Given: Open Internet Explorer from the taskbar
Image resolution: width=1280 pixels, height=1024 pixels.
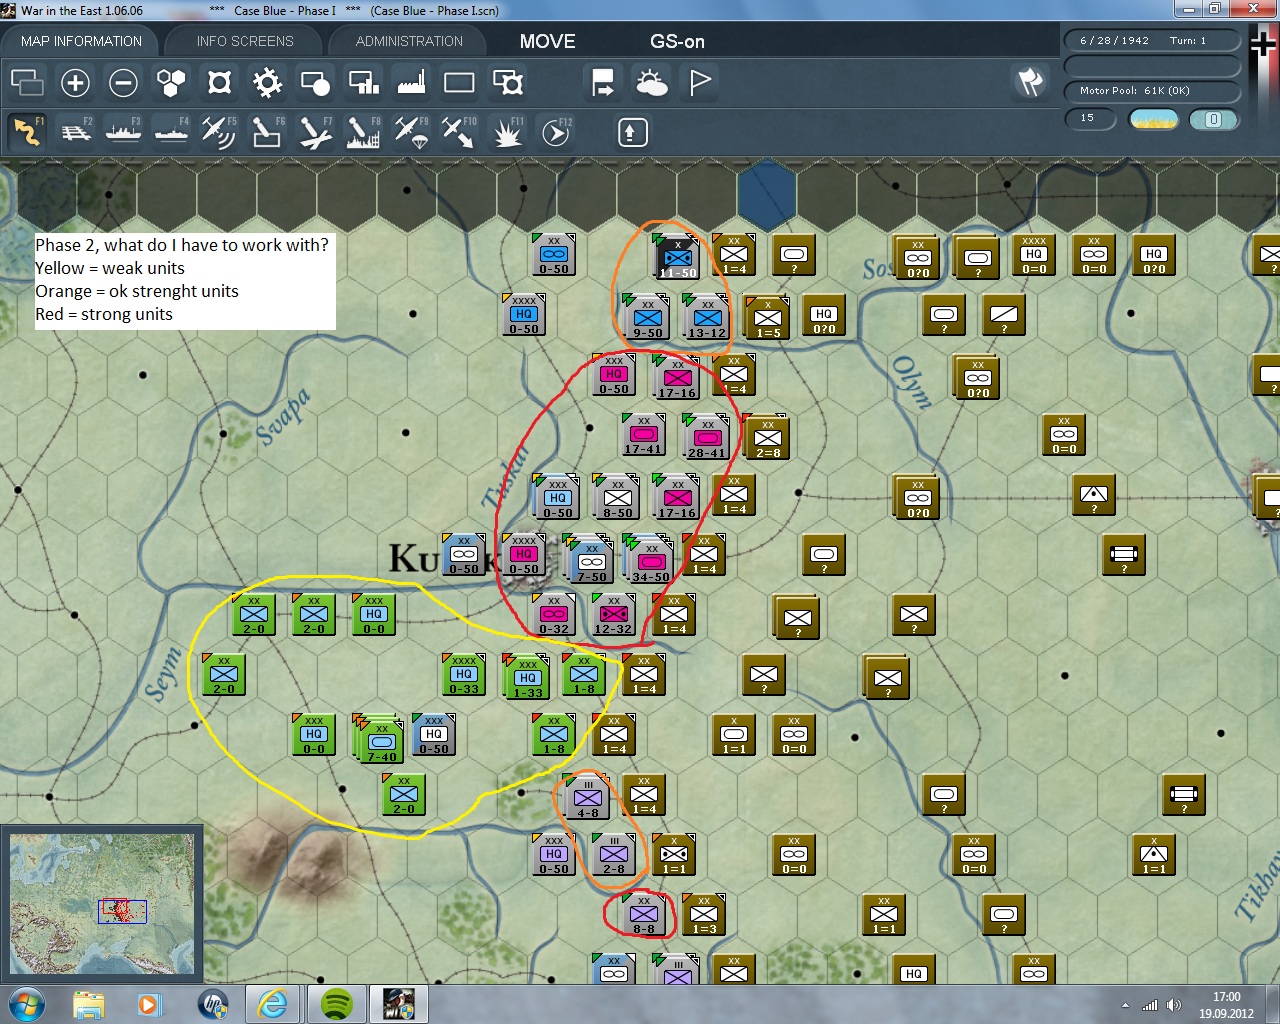Looking at the screenshot, I should 272,1003.
